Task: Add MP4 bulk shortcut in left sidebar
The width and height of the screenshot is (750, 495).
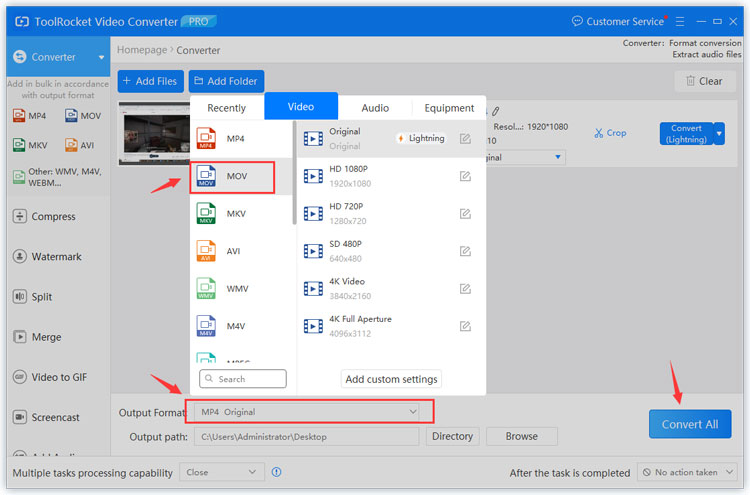Action: (30, 116)
